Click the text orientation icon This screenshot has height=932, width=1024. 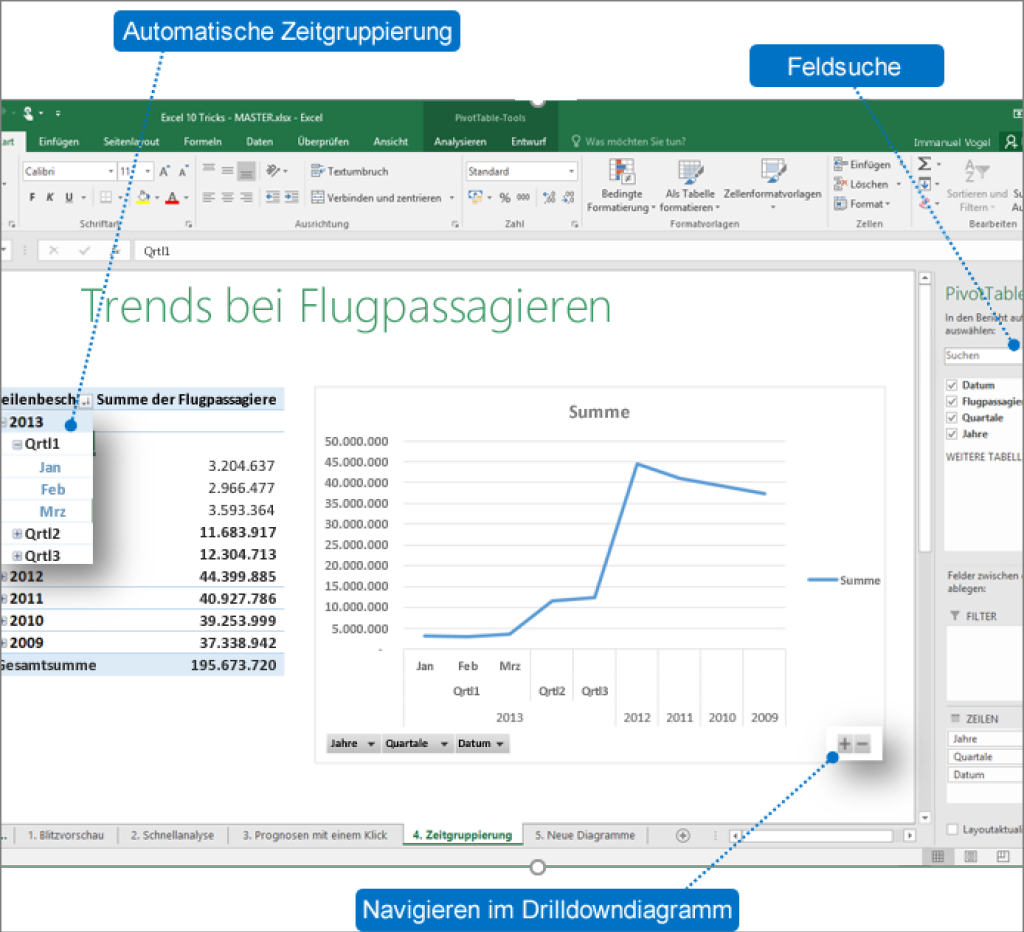pos(273,170)
